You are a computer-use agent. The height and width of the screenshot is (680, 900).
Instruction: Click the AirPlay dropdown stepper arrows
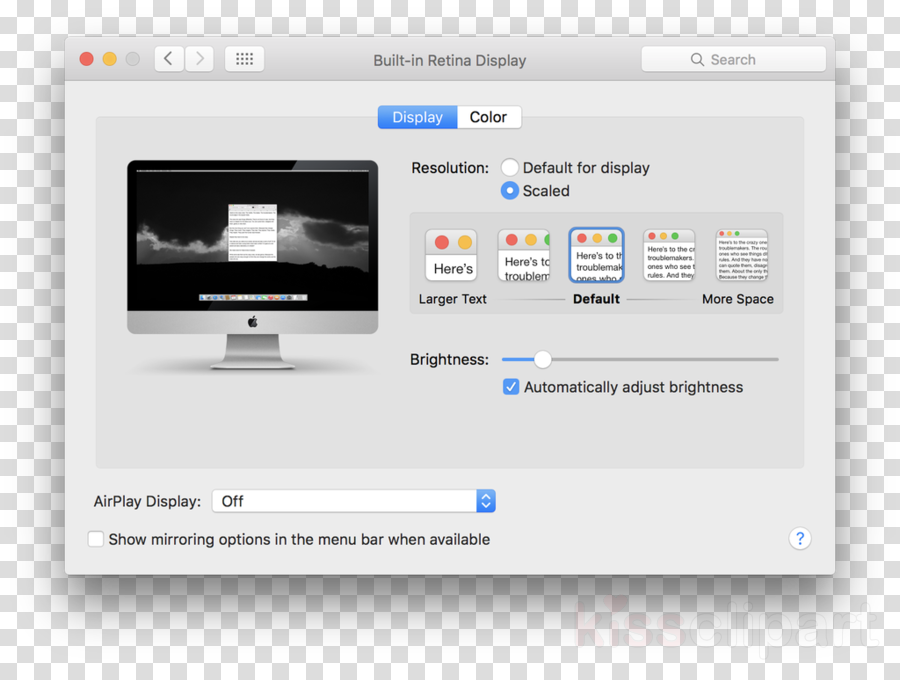coord(486,501)
